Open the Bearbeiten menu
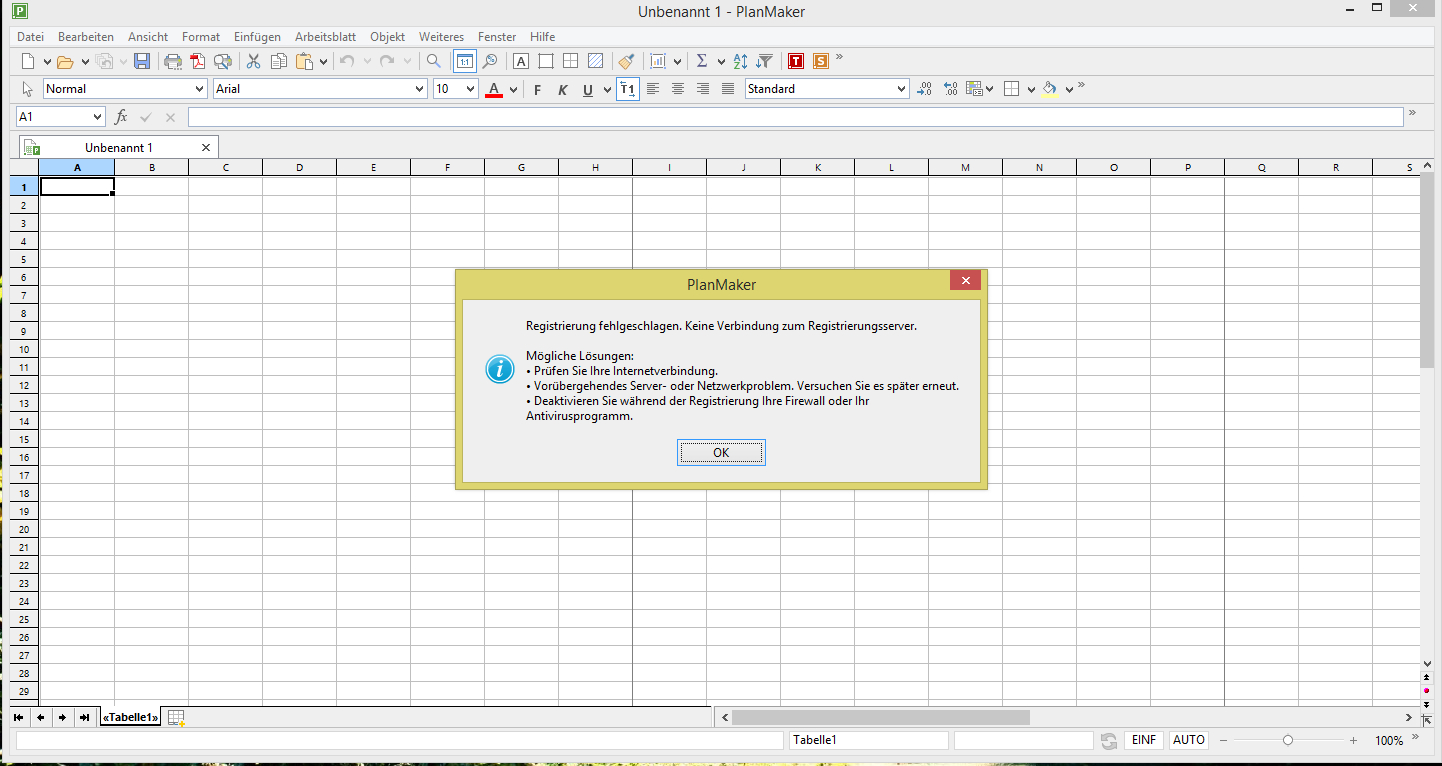Image resolution: width=1442 pixels, height=766 pixels. (86, 37)
